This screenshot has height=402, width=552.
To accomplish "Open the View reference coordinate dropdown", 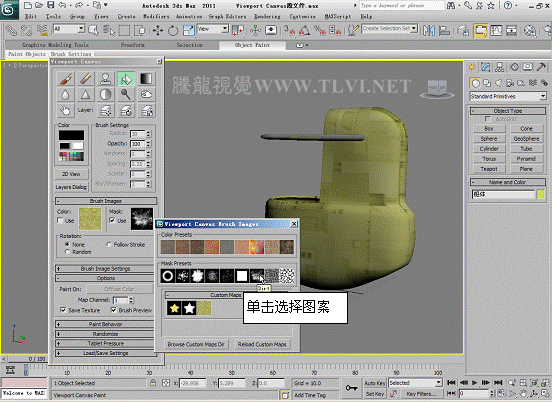I will pyautogui.click(x=213, y=29).
